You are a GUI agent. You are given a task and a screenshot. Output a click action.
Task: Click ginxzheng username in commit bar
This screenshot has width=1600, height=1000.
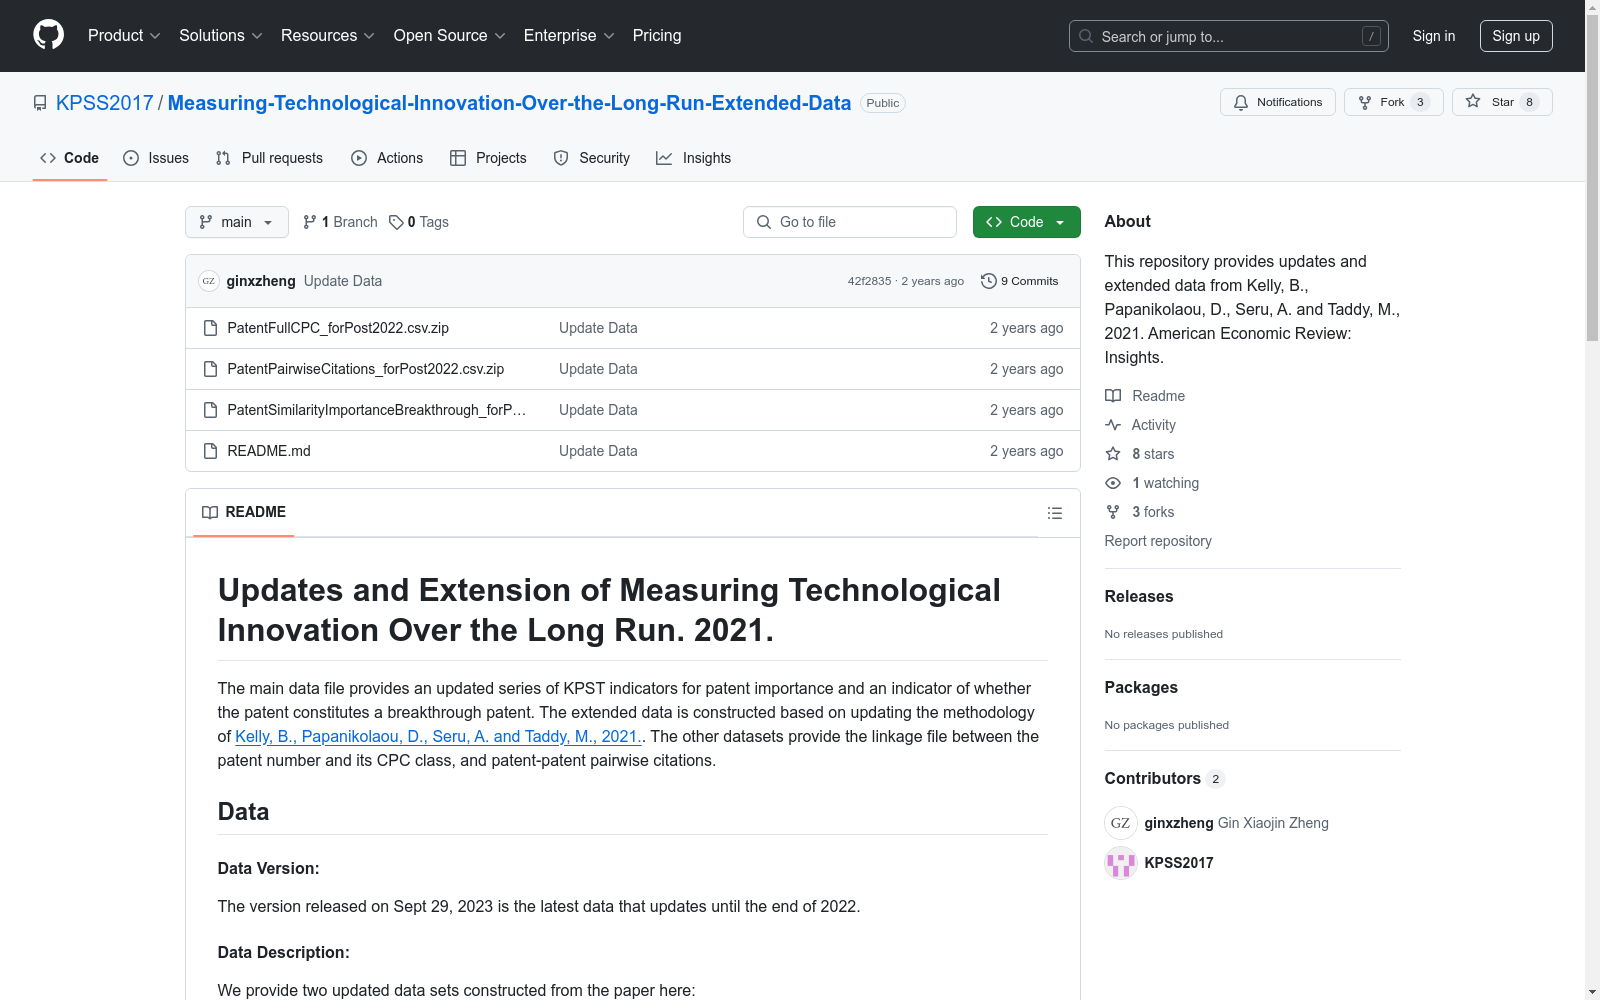pos(261,281)
